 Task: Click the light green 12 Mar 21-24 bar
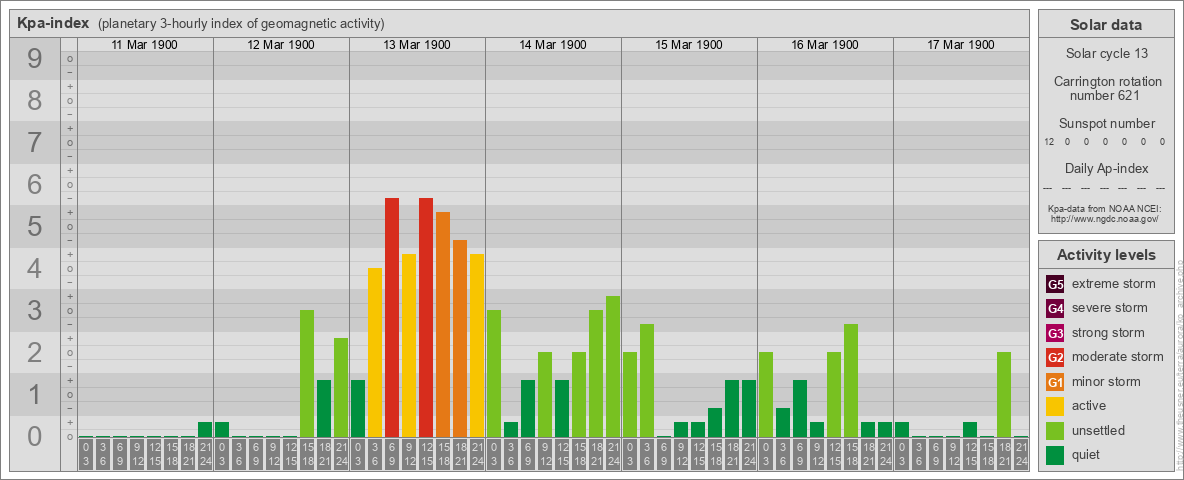pos(341,388)
